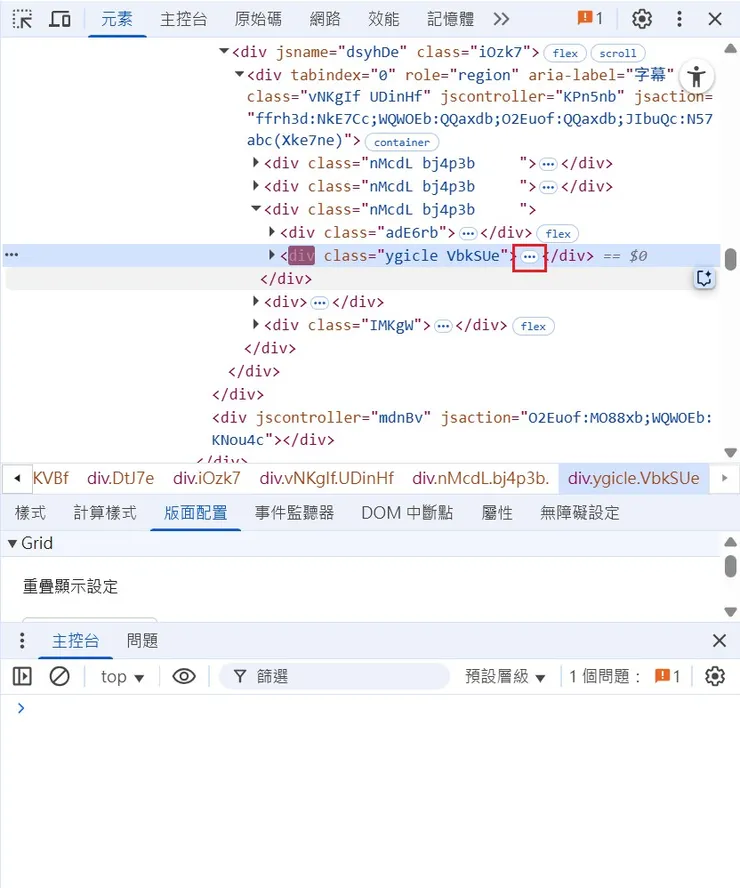Toggle the container badge under the region div
Image resolution: width=740 pixels, height=888 pixels.
401,142
